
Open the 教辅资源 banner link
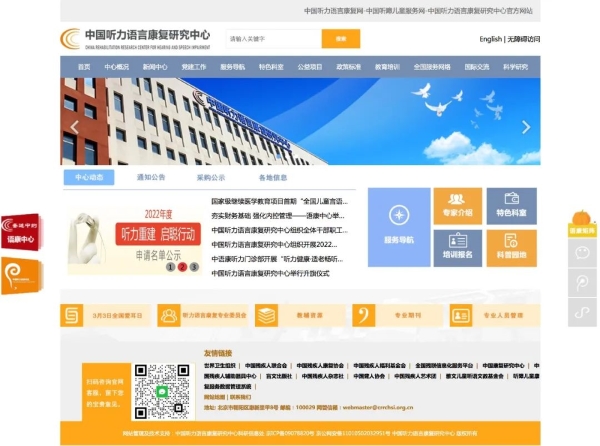(300, 316)
